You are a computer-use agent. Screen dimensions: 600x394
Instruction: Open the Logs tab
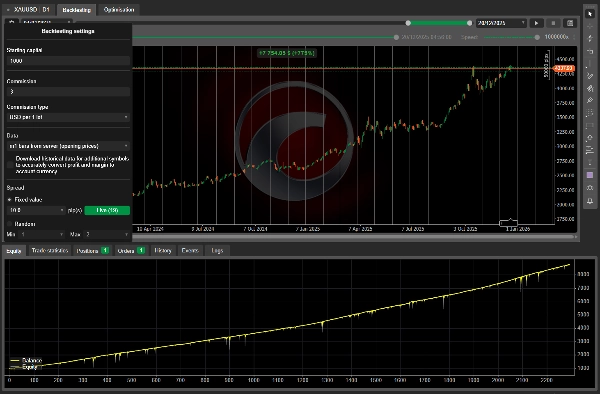[x=217, y=251]
